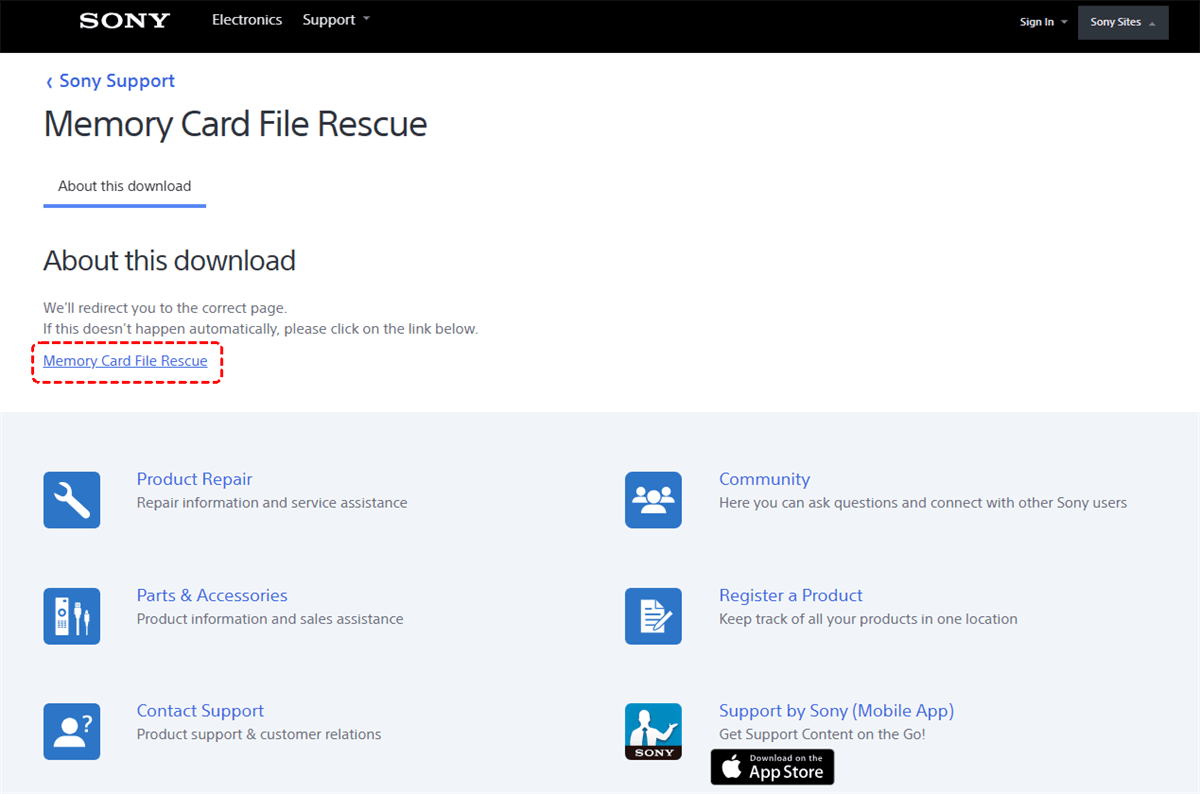Click the Memory Card File Rescue page title
The image size is (1200, 794).
tap(235, 124)
